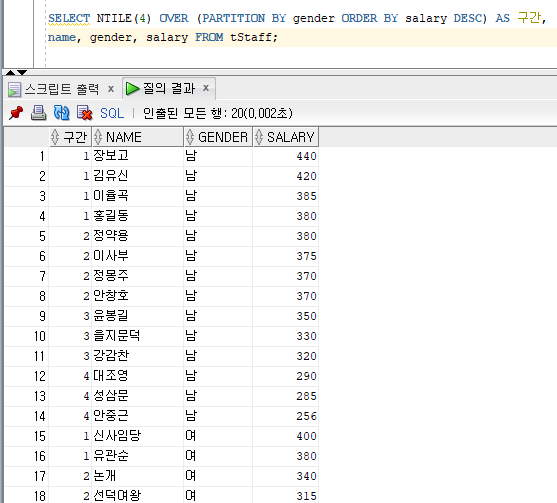This screenshot has height=503, width=557.
Task: Click the delete rows icon with red X
Action: [85, 113]
